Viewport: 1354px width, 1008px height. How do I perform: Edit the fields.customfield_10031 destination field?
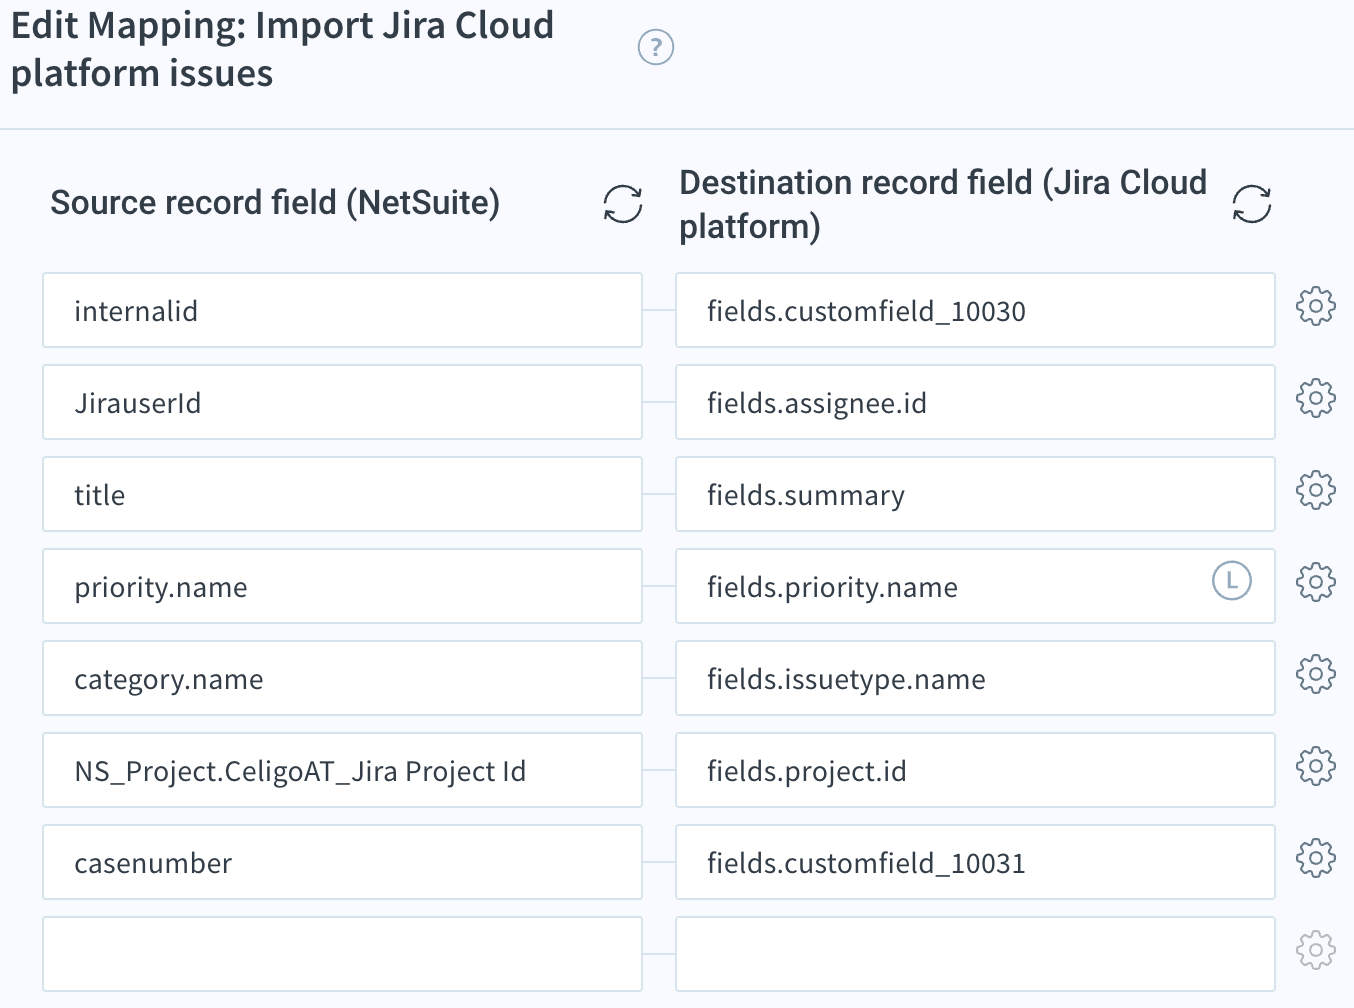(x=975, y=862)
